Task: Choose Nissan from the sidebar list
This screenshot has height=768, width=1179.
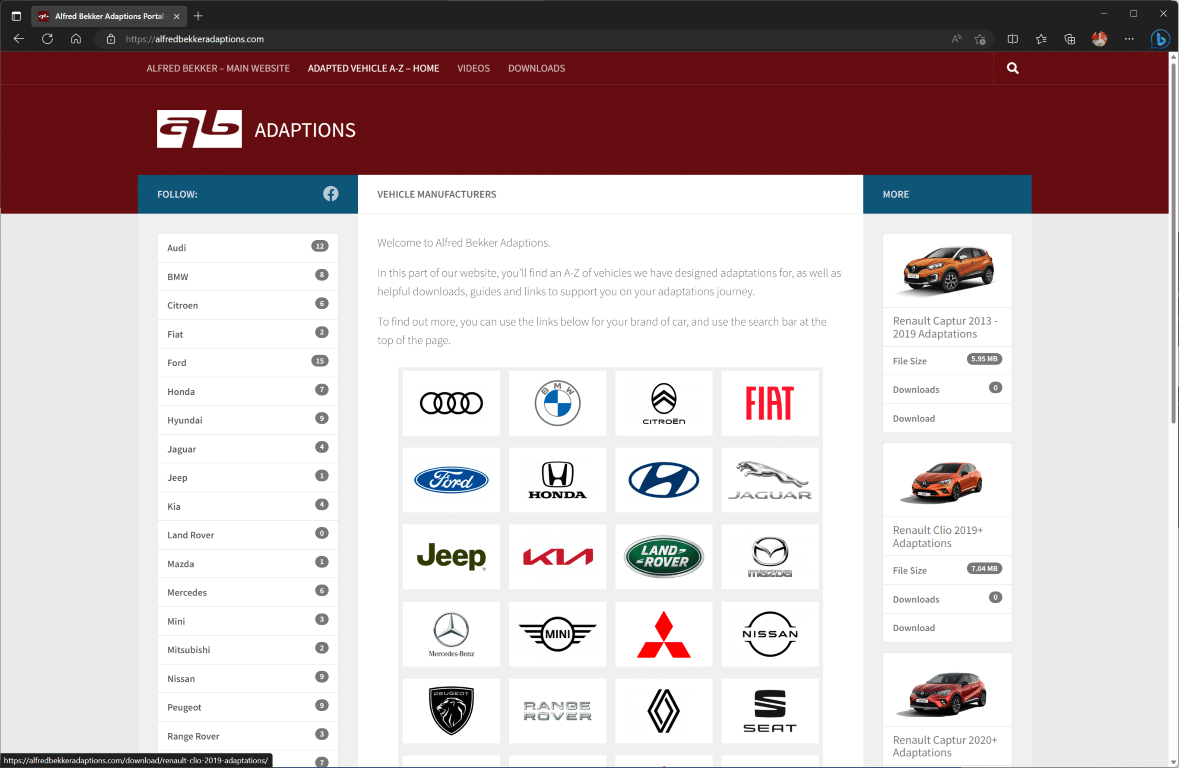Action: point(248,678)
